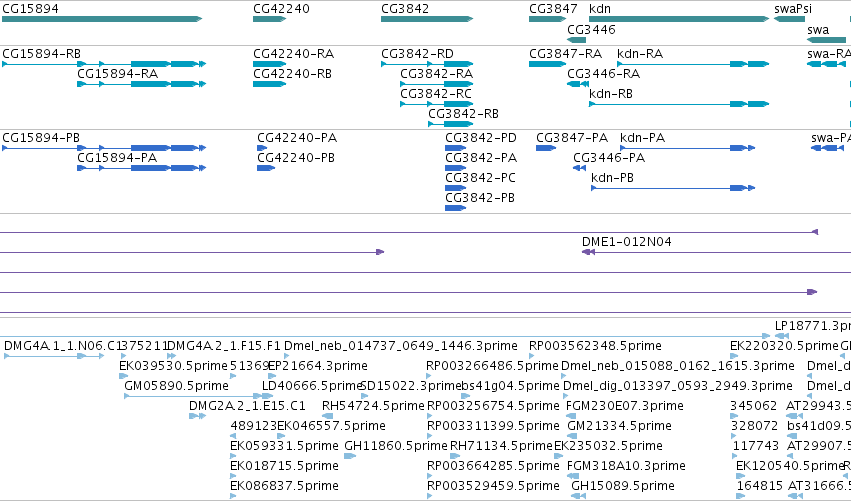851x501 pixels.
Task: Select CG42240-PB protein
Action: coord(266,168)
